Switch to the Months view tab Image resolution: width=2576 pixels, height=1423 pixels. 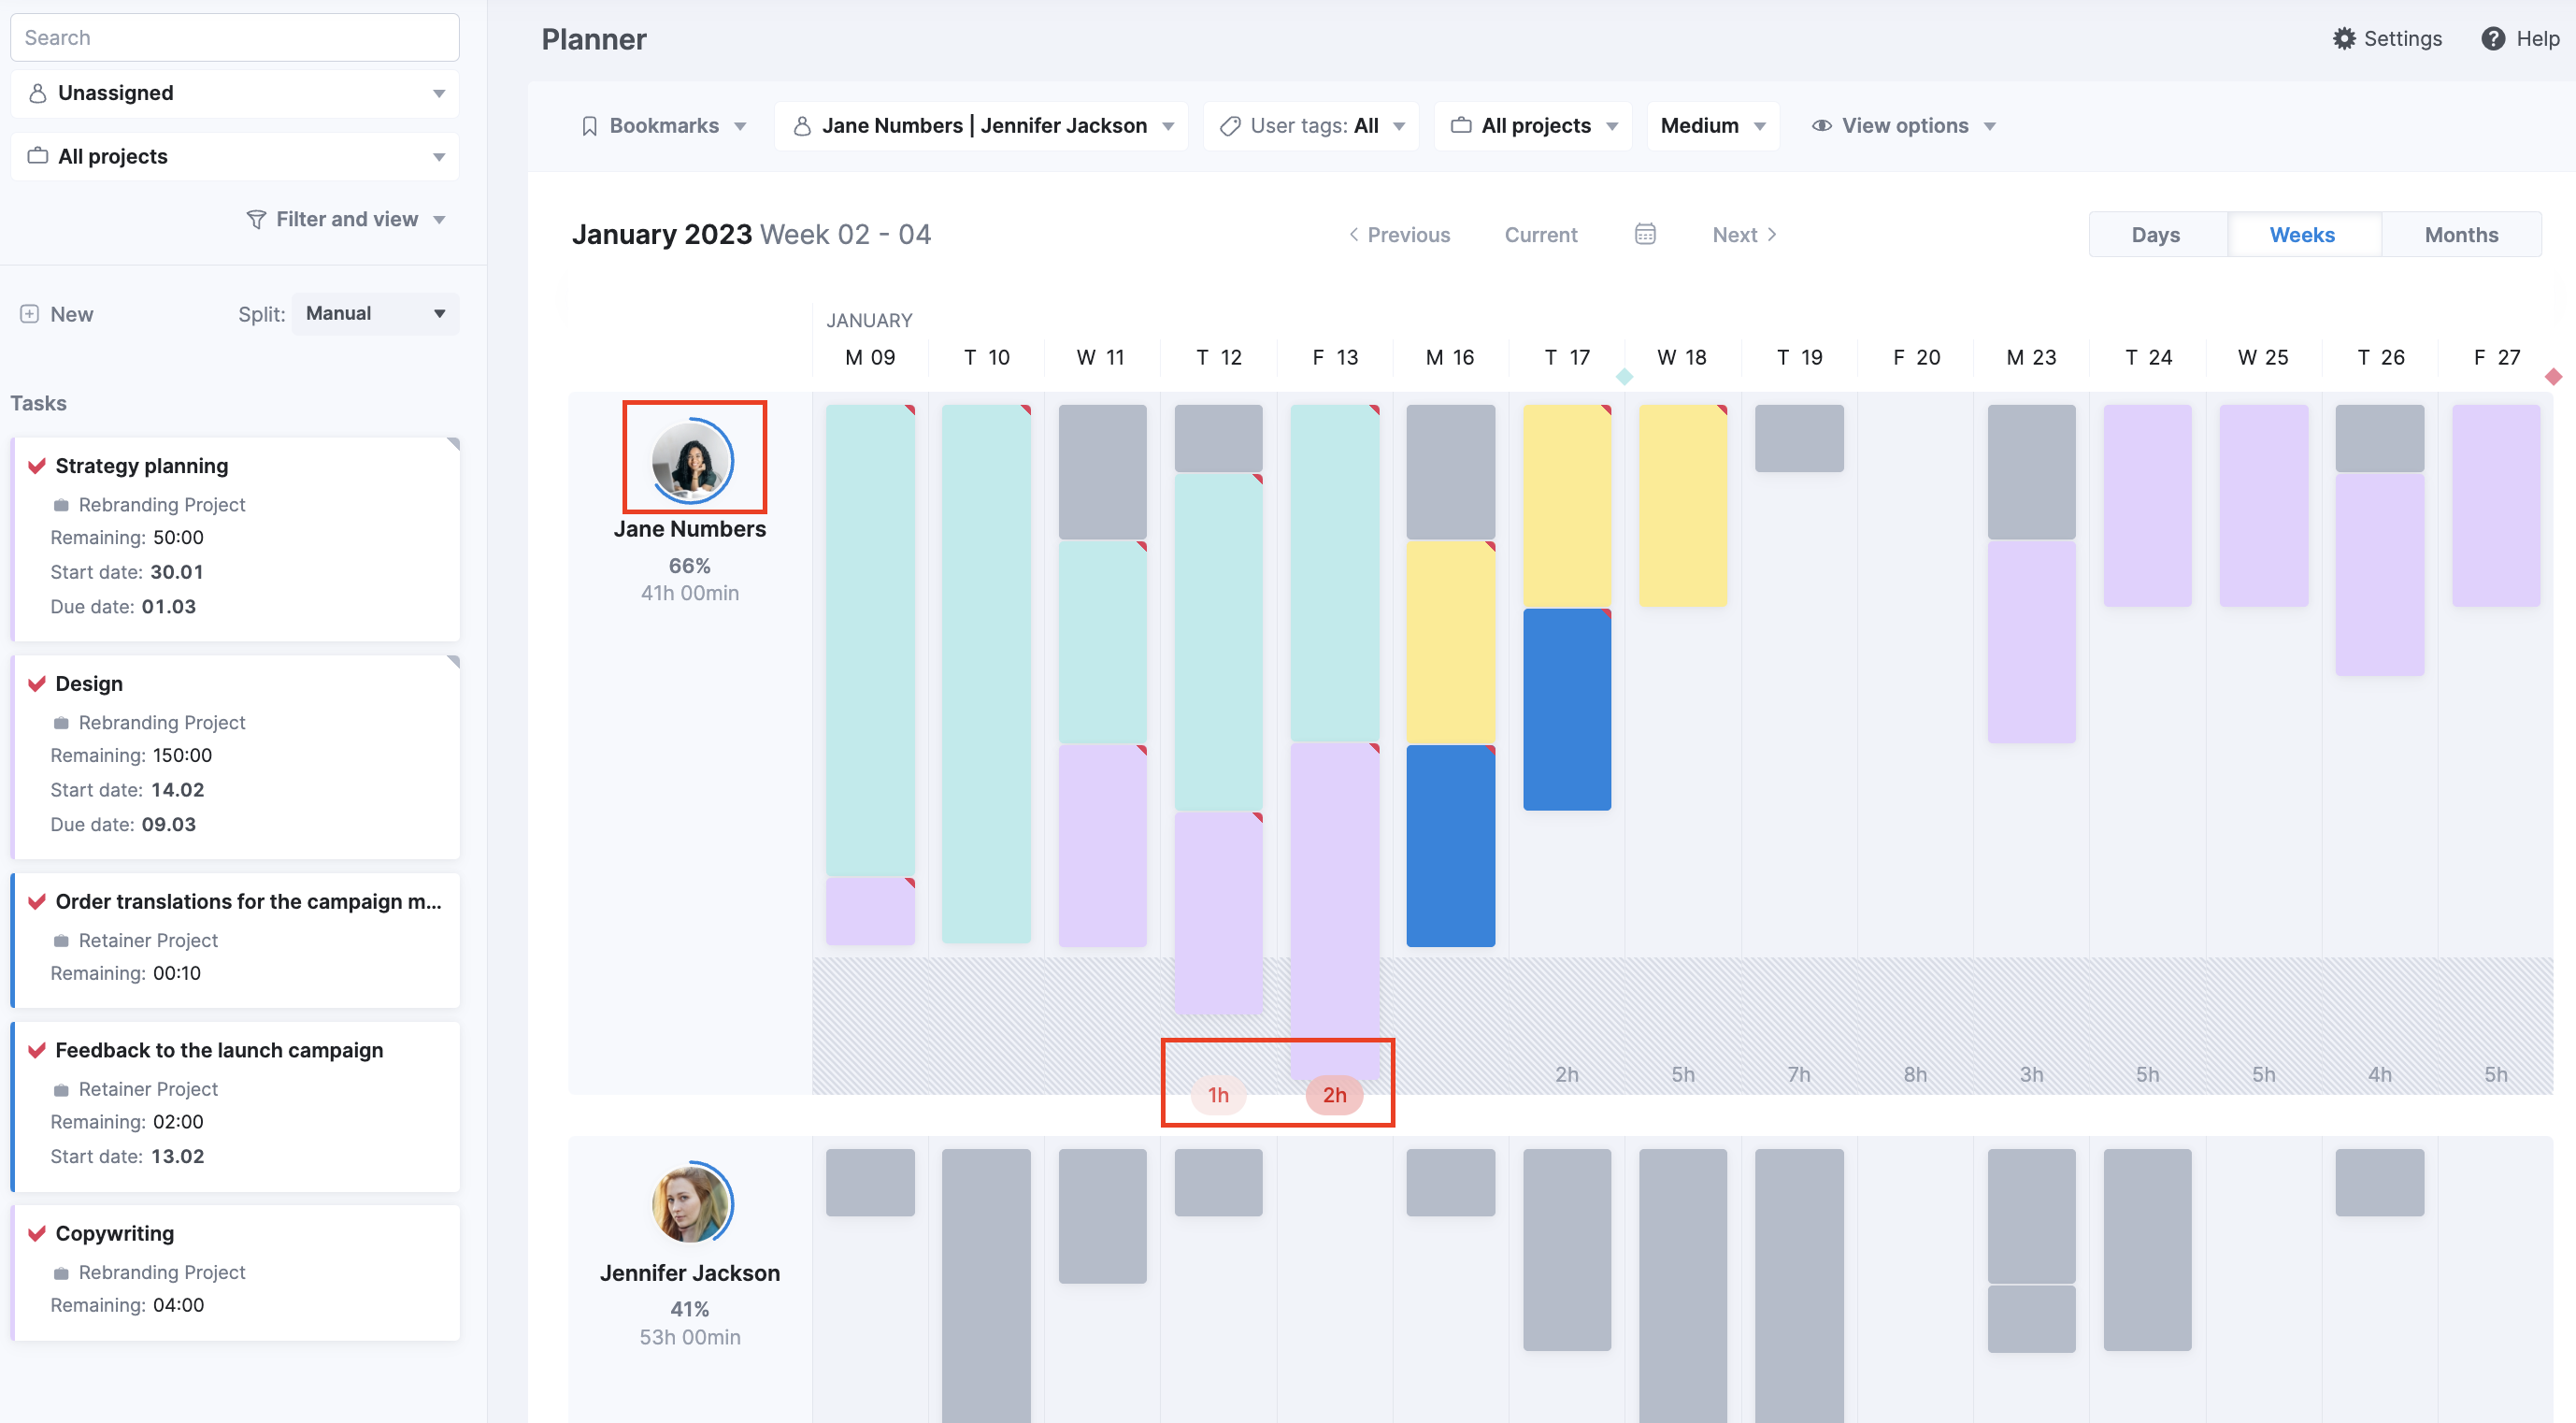[x=2461, y=235]
